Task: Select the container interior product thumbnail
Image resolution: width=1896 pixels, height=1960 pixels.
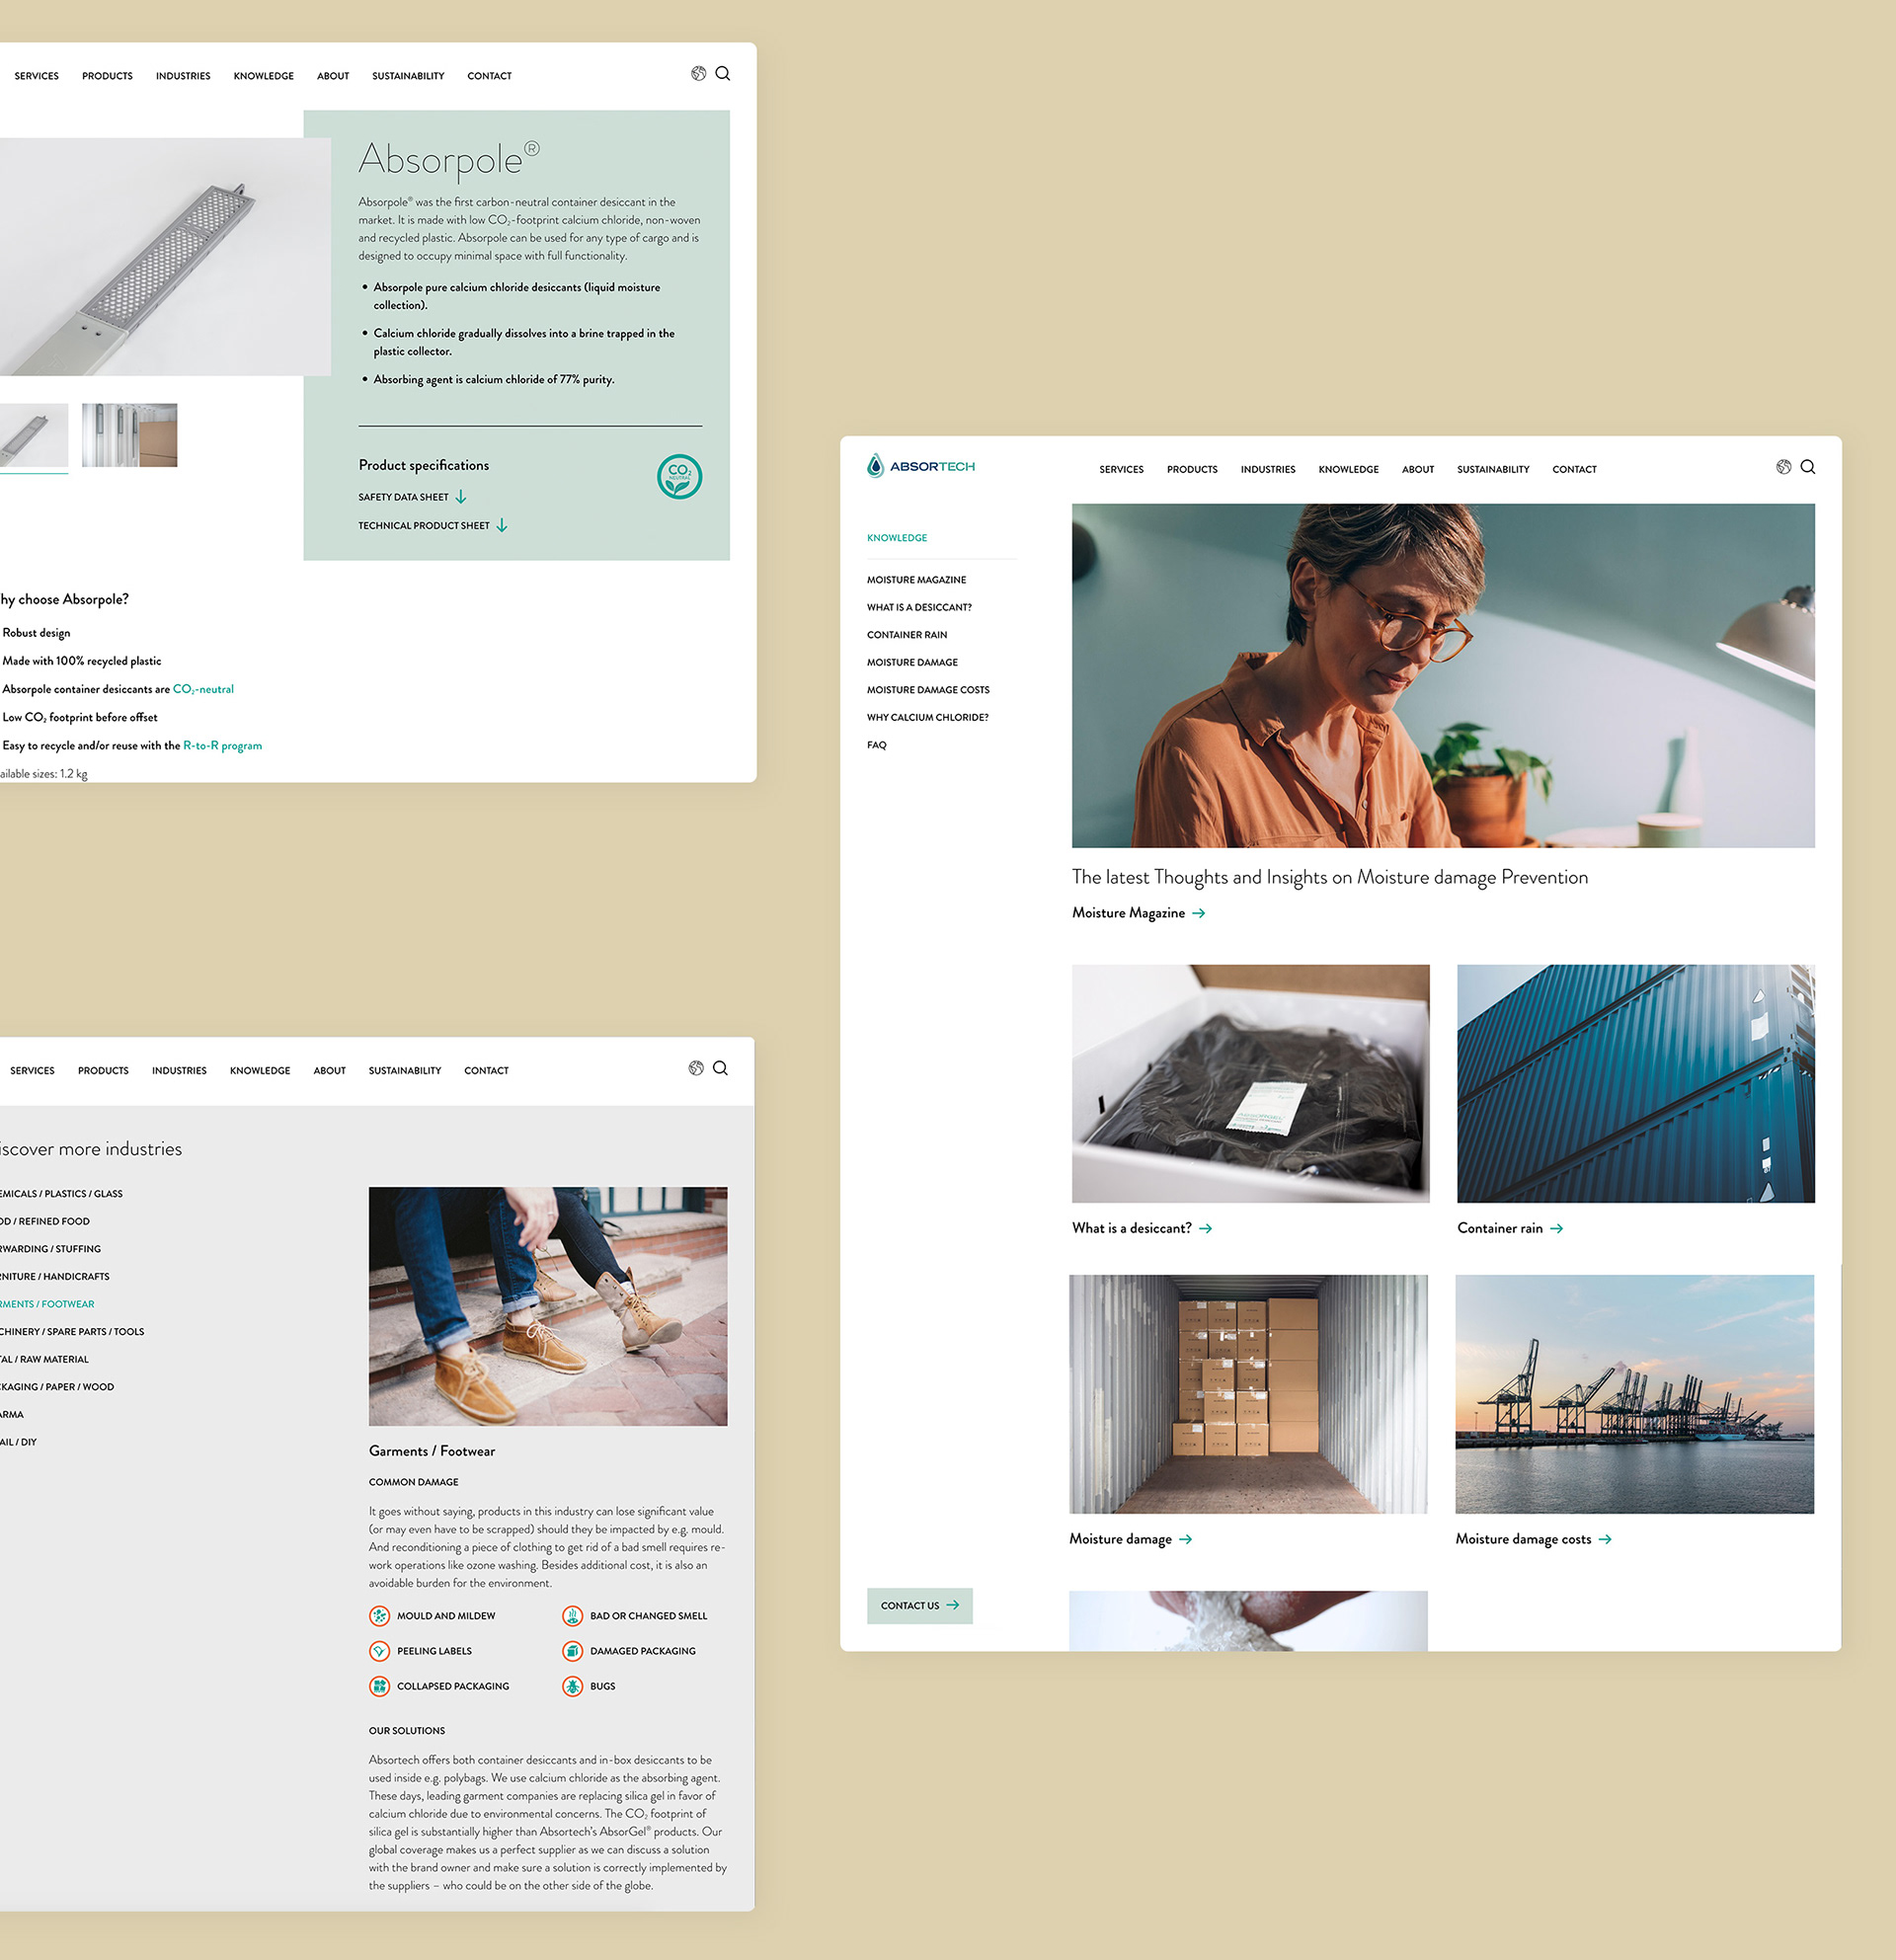Action: point(129,435)
